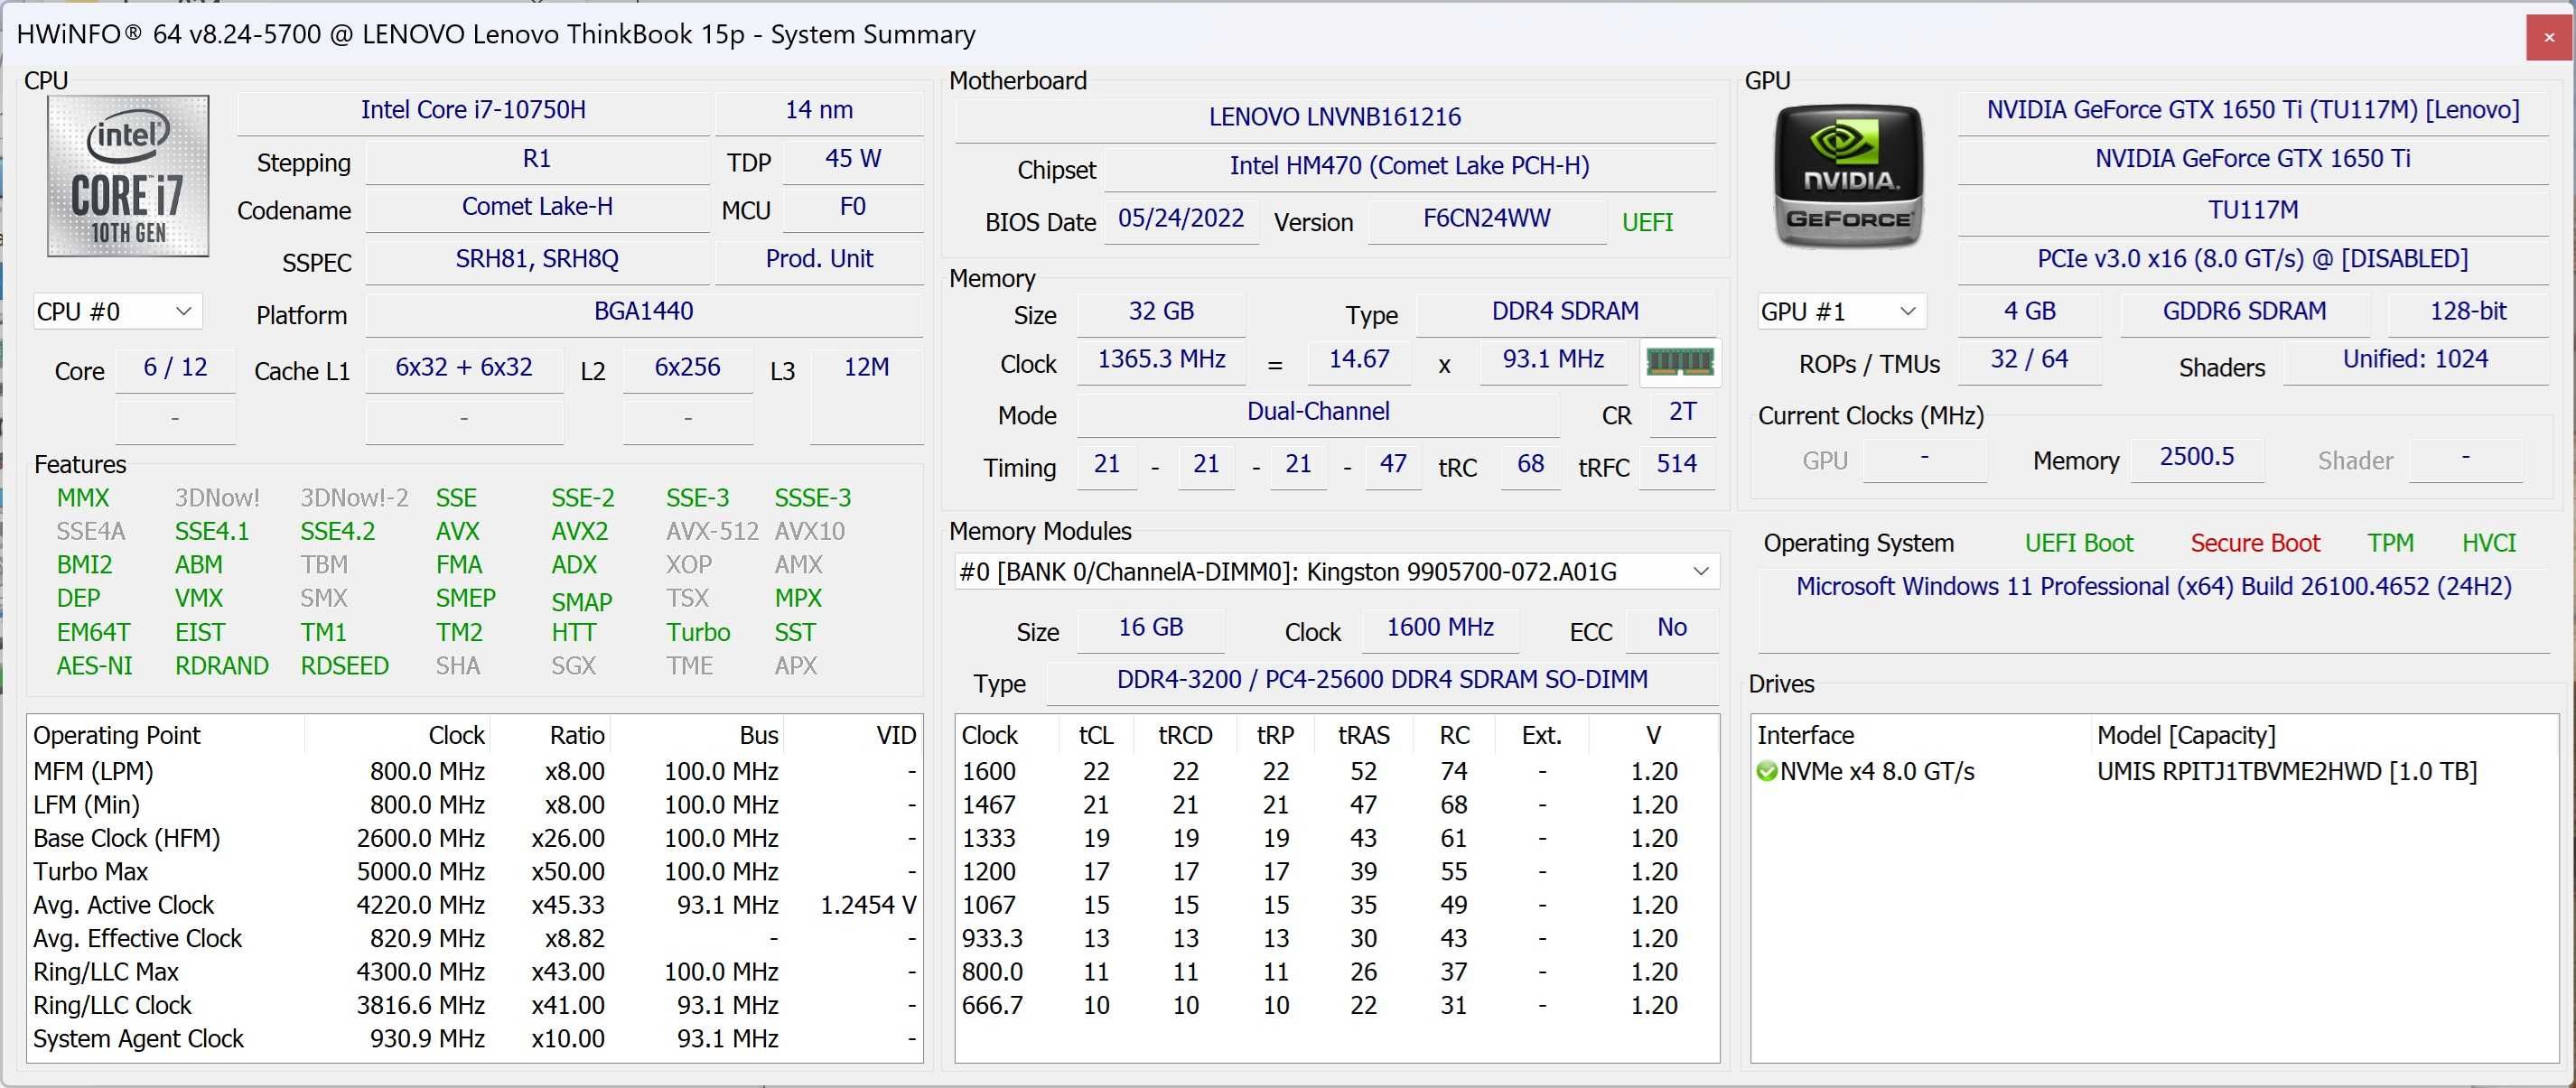Click the TPM status label
This screenshot has width=2576, height=1088.
tap(2390, 543)
